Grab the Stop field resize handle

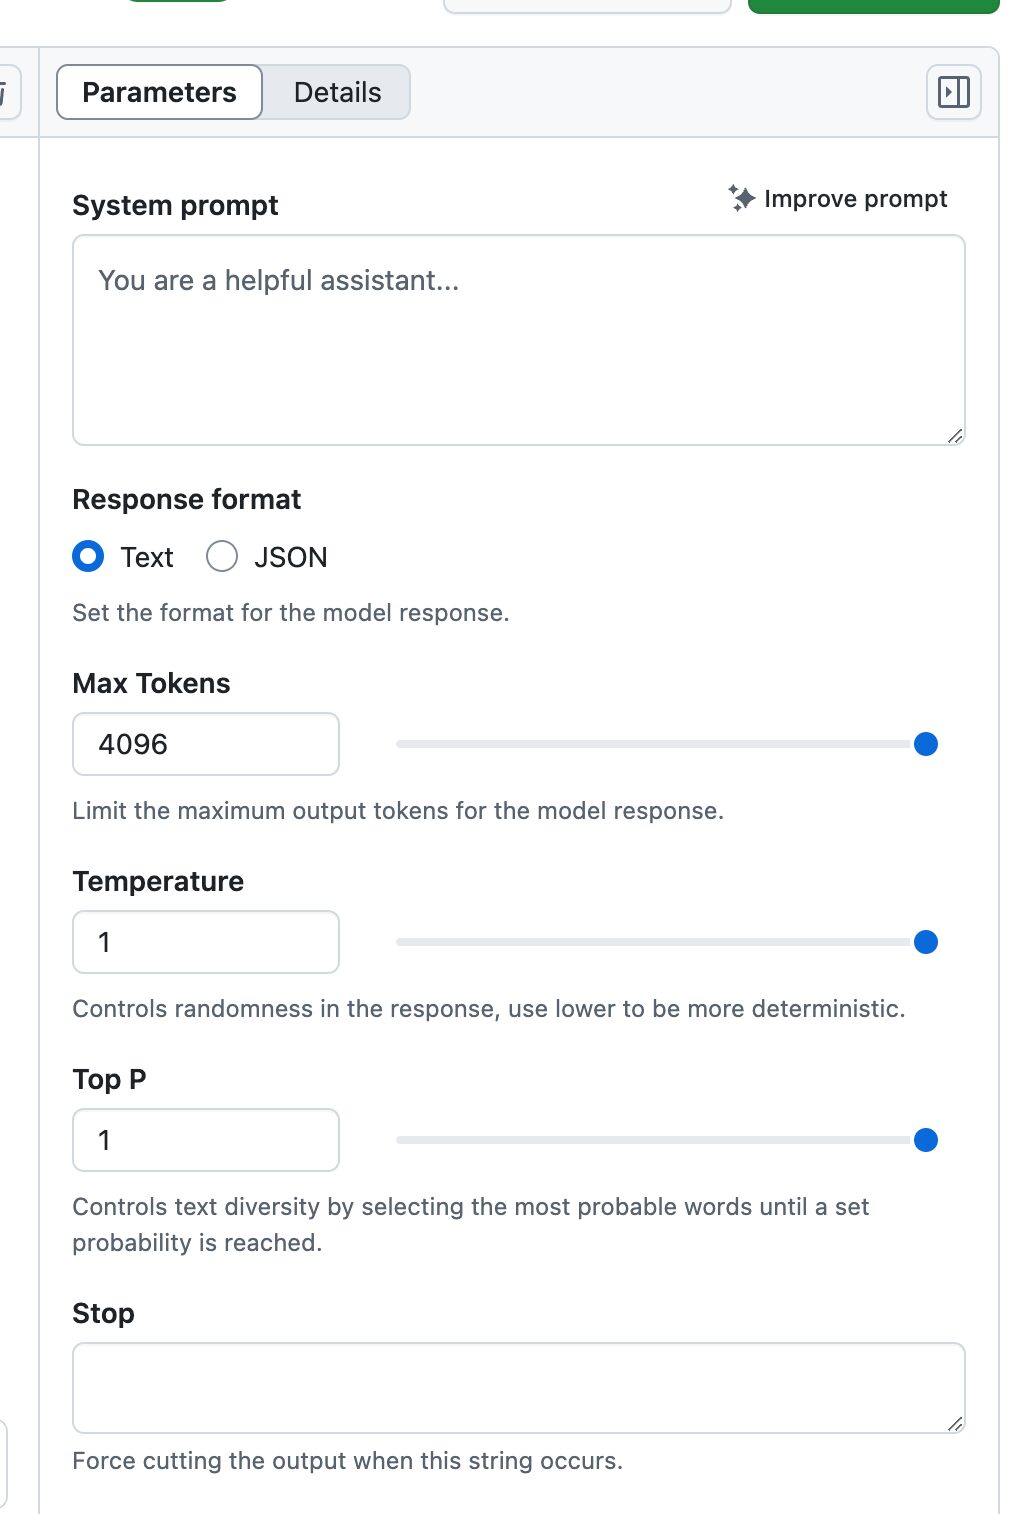point(955,1424)
